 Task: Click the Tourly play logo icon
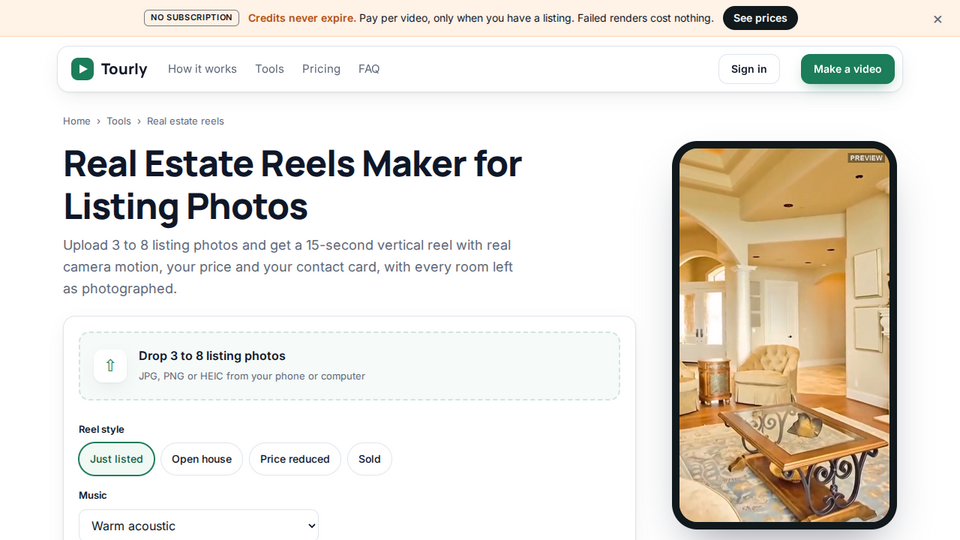point(82,69)
